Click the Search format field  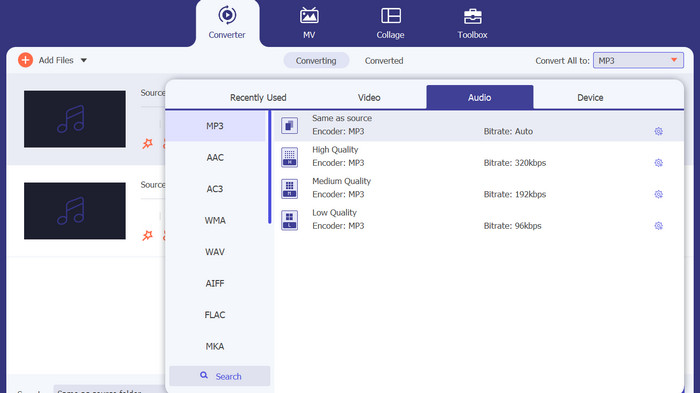tap(220, 376)
